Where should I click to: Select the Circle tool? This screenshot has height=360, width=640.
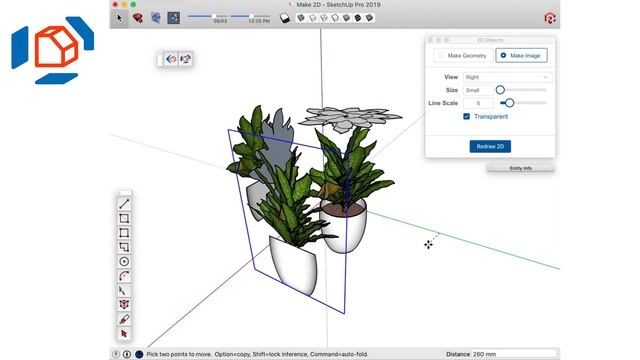124,262
